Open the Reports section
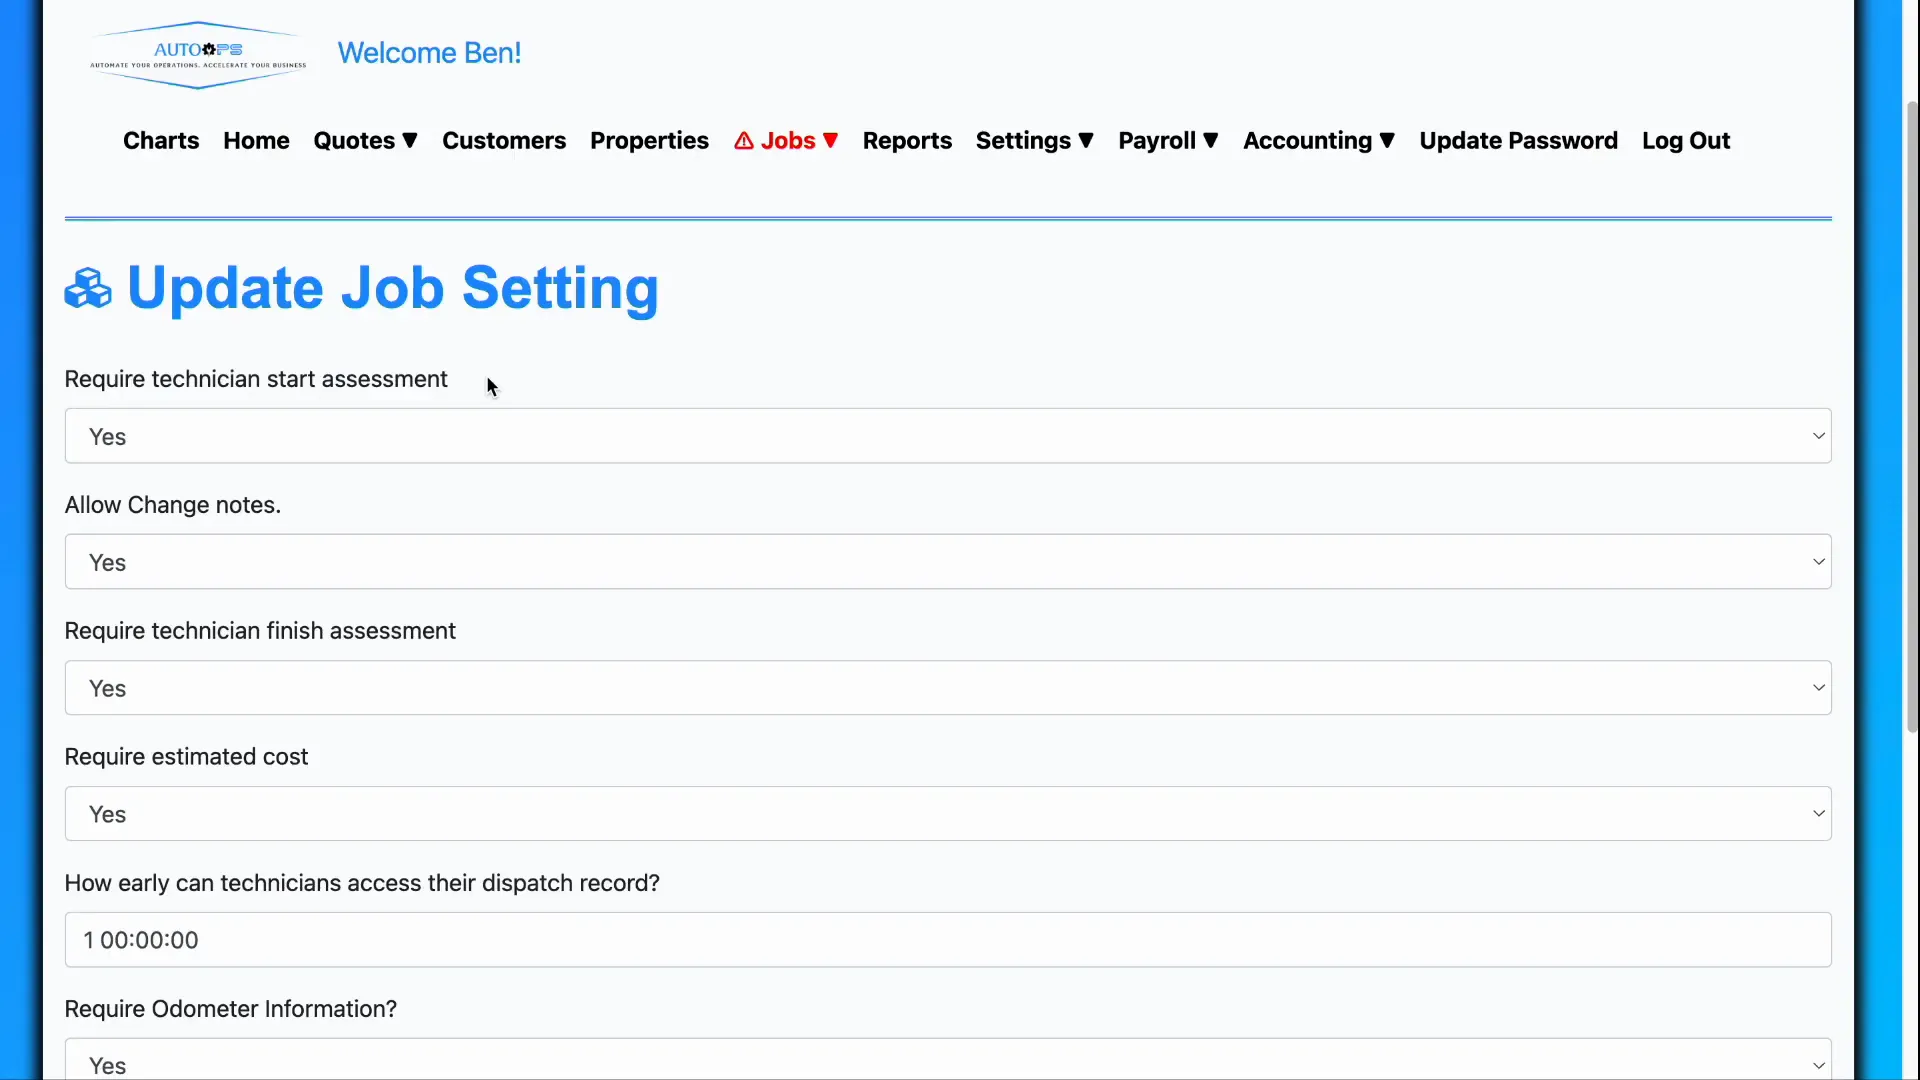 point(906,140)
